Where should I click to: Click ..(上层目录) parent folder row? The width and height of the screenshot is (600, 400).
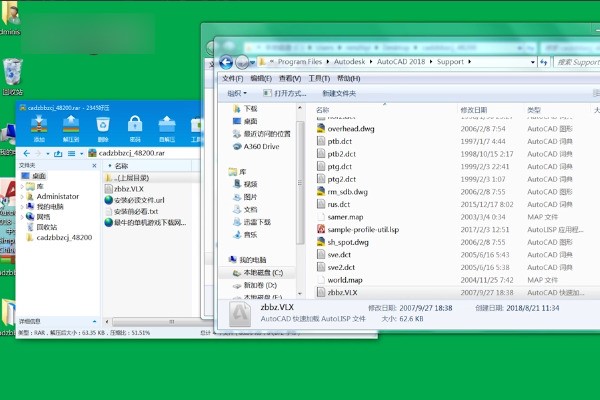coord(151,178)
